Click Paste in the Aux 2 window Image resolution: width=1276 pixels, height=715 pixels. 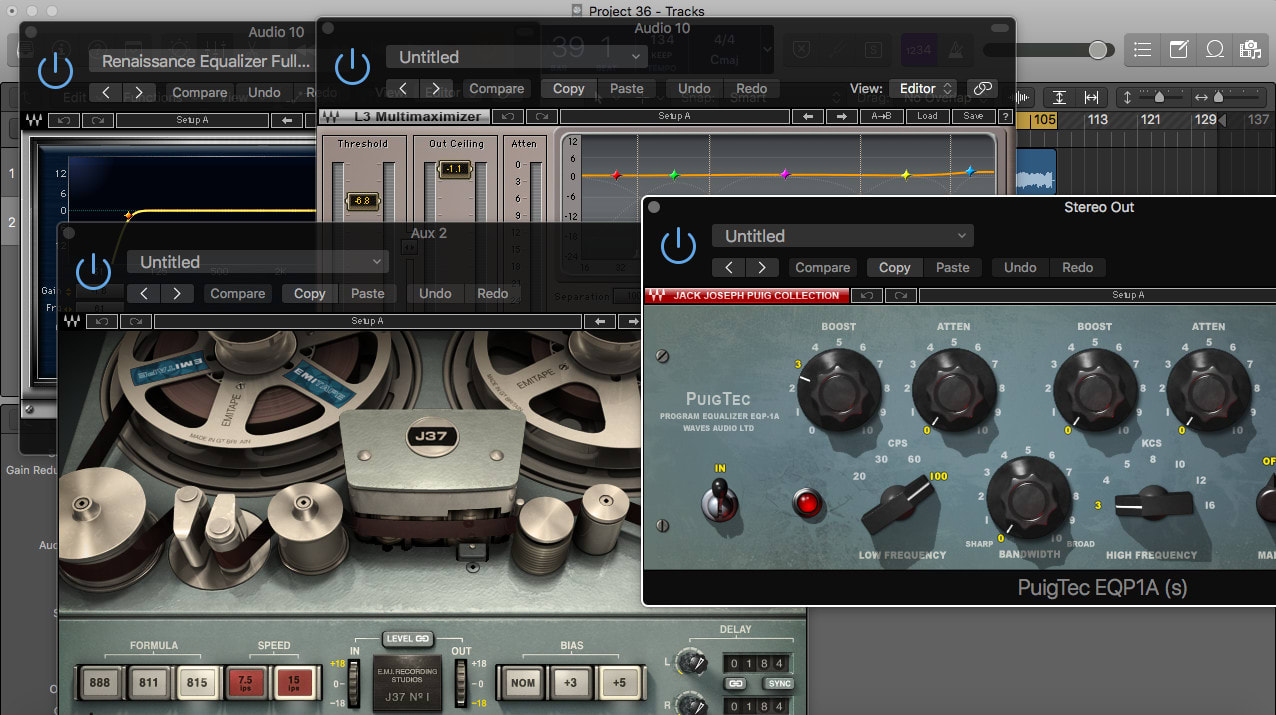coord(367,293)
